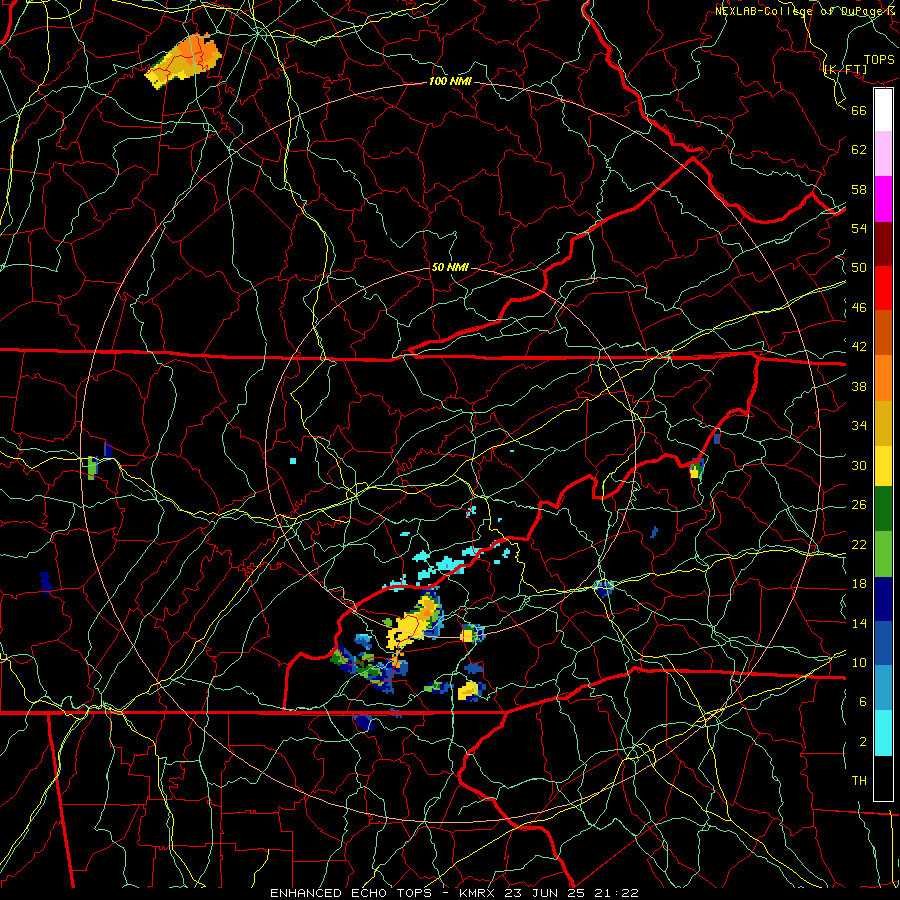
Task: Click the magenta legend swatch
Action: point(883,199)
